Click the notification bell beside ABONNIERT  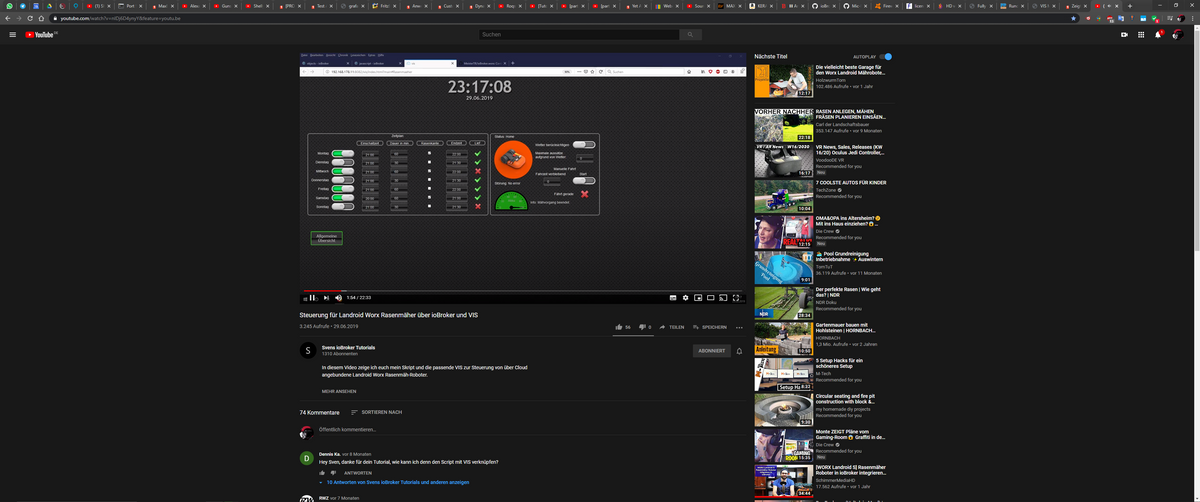[x=740, y=351]
